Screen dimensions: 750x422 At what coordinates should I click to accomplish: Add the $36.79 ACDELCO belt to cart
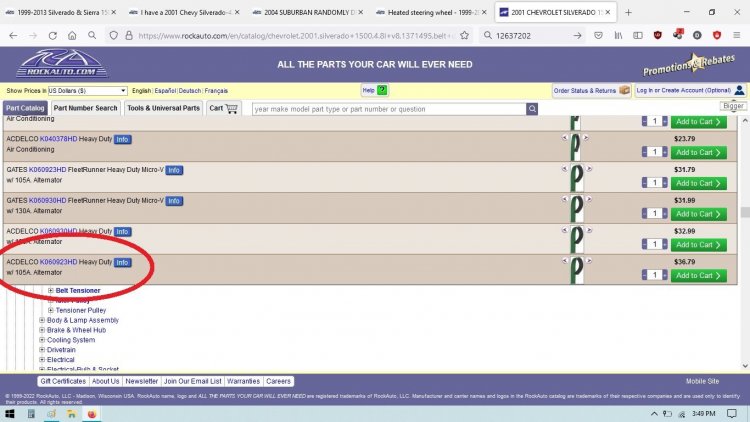point(698,276)
